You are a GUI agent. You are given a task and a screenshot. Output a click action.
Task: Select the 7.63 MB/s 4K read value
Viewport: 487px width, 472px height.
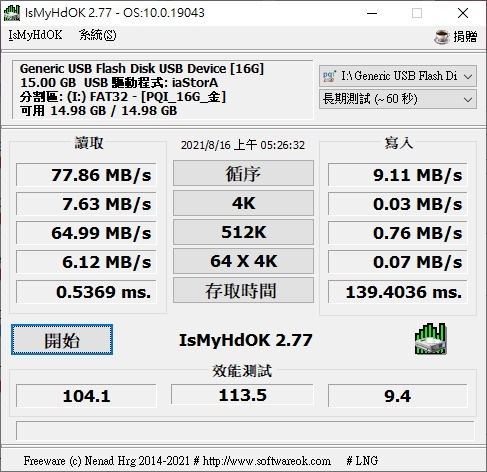(x=86, y=204)
